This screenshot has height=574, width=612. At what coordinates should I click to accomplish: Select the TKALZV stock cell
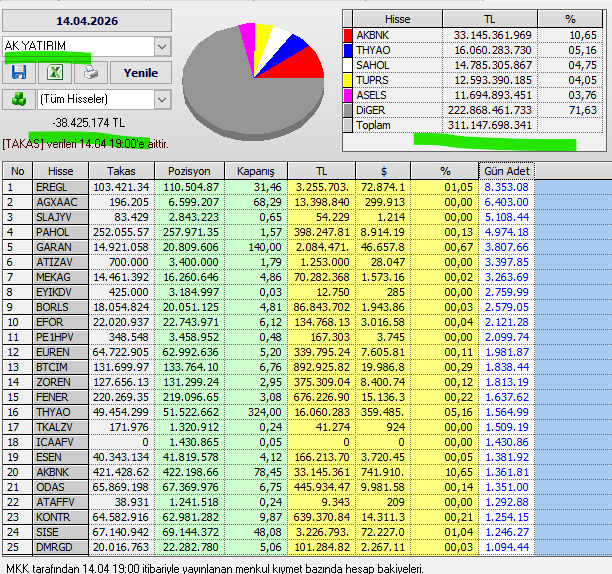(60, 427)
